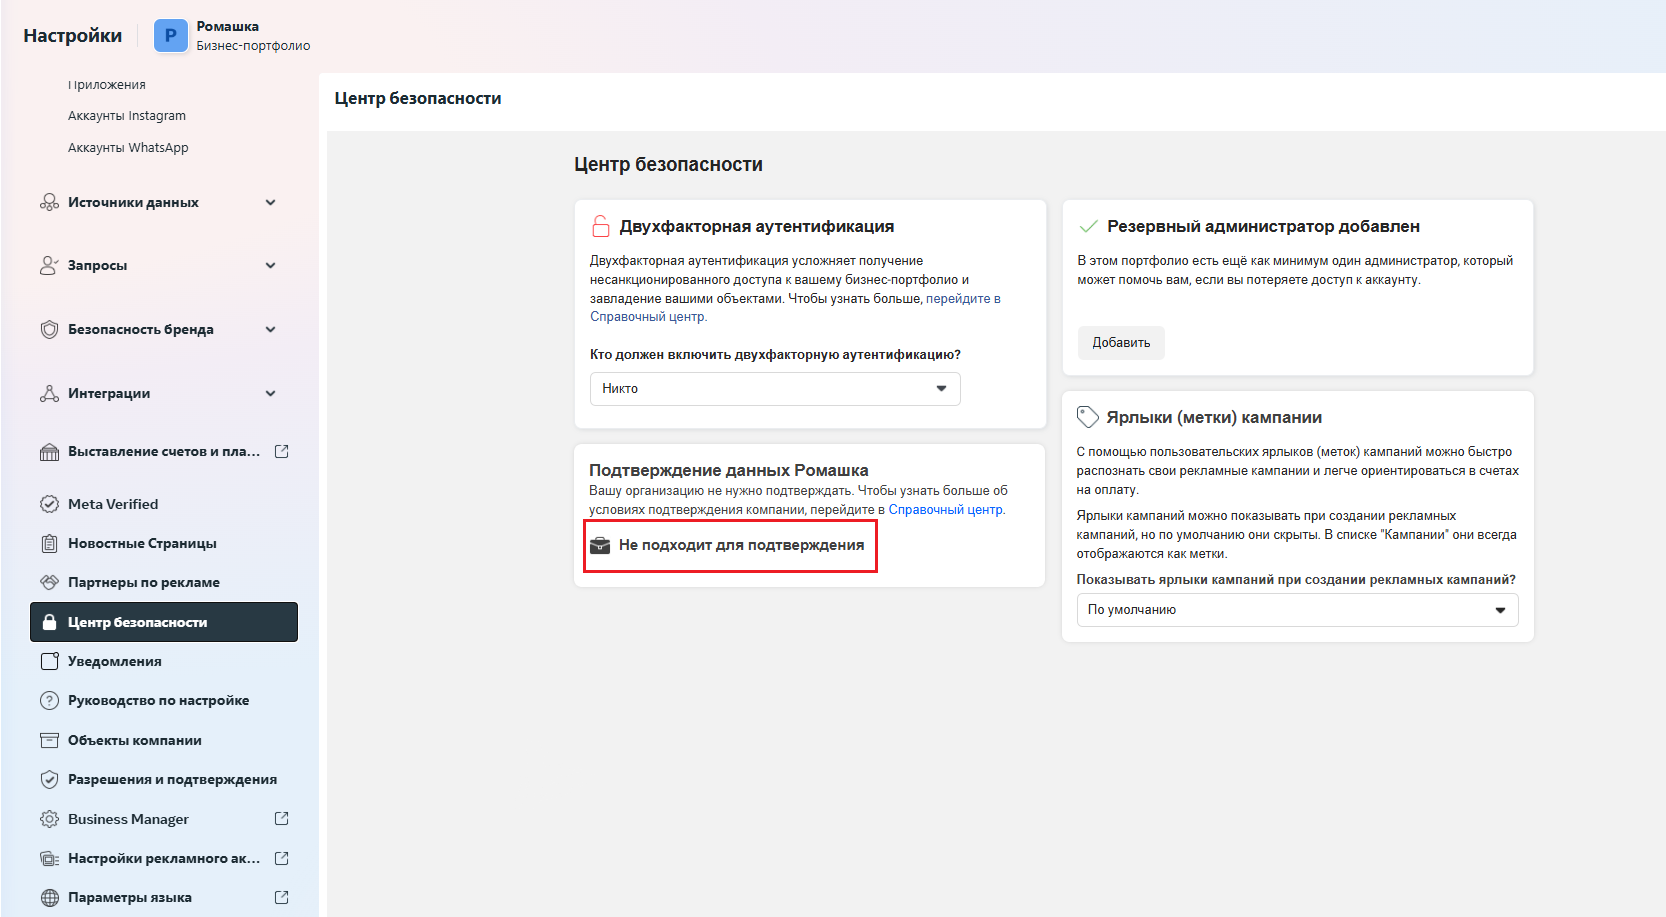The width and height of the screenshot is (1666, 917).
Task: Click the Параметры языка globe icon
Action: (49, 897)
